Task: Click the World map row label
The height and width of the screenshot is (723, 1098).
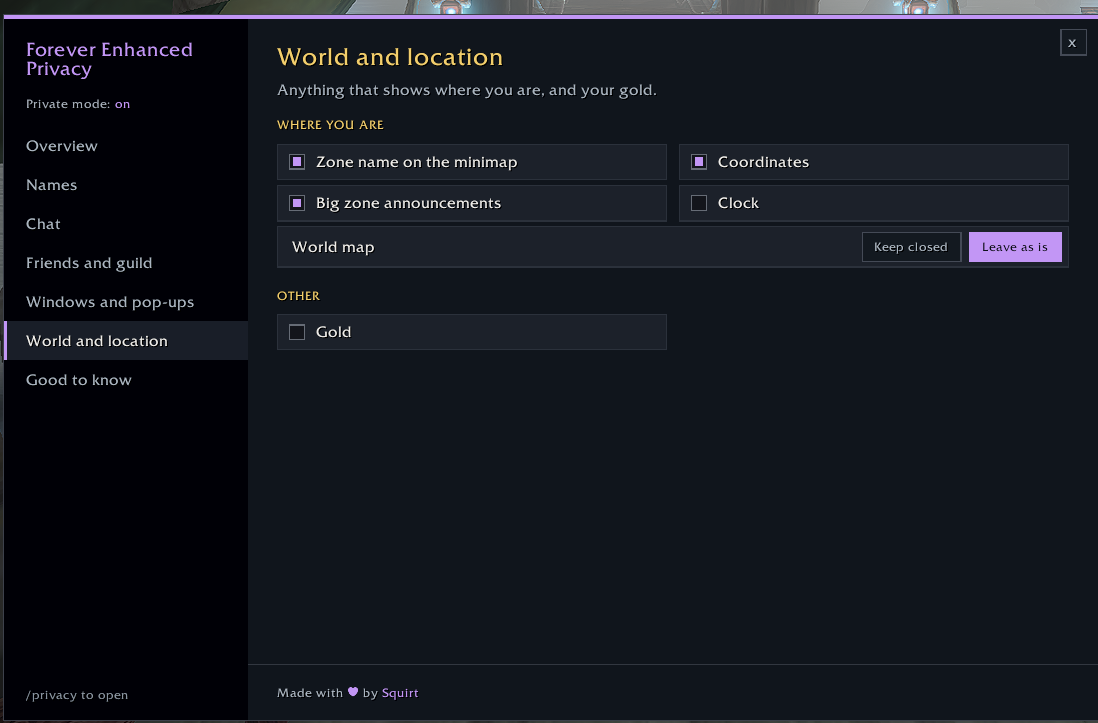Action: pyautogui.click(x=333, y=247)
